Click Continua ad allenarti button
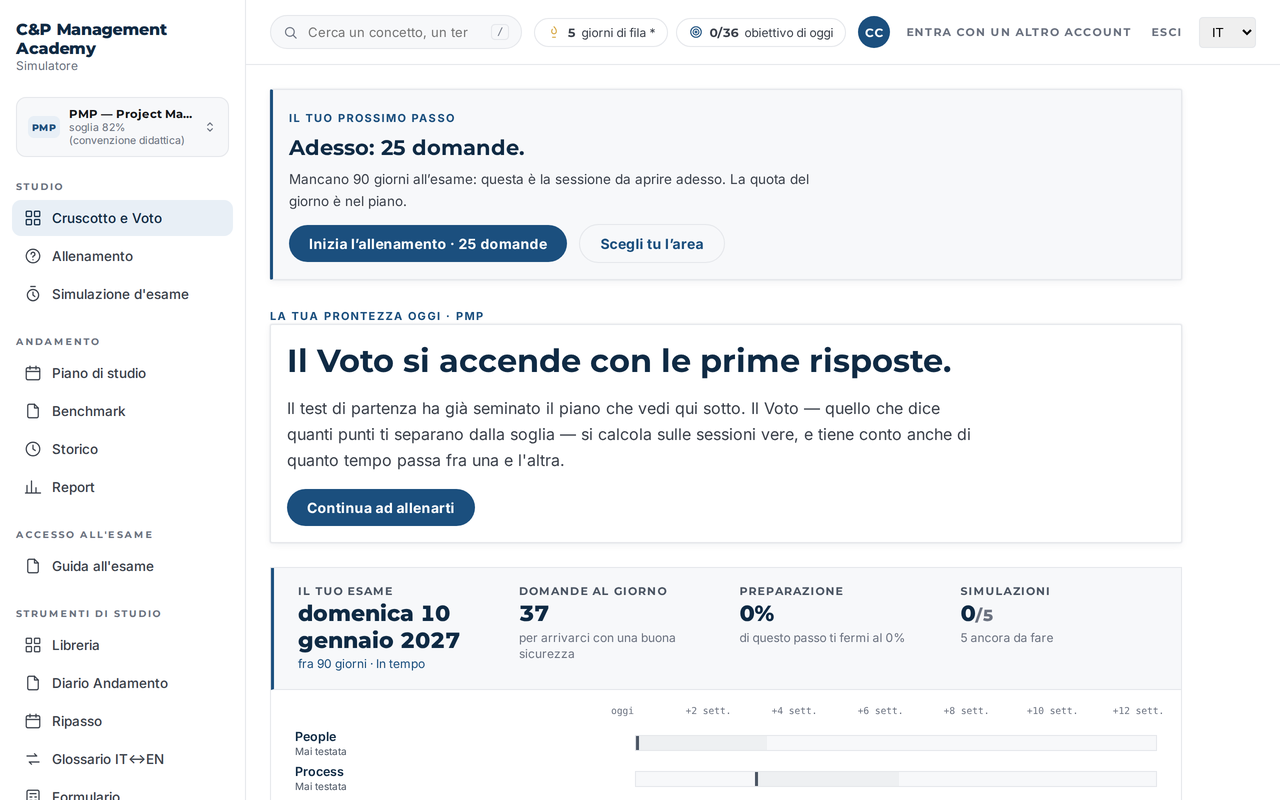This screenshot has width=1280, height=800. click(x=381, y=508)
